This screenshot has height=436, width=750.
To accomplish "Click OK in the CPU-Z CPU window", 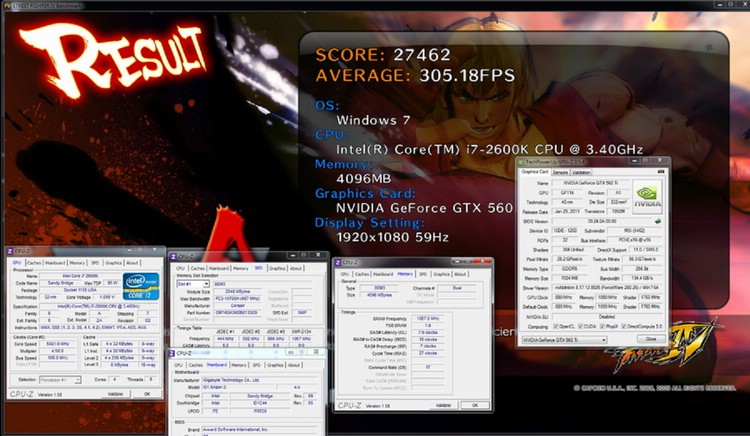I will coord(147,394).
